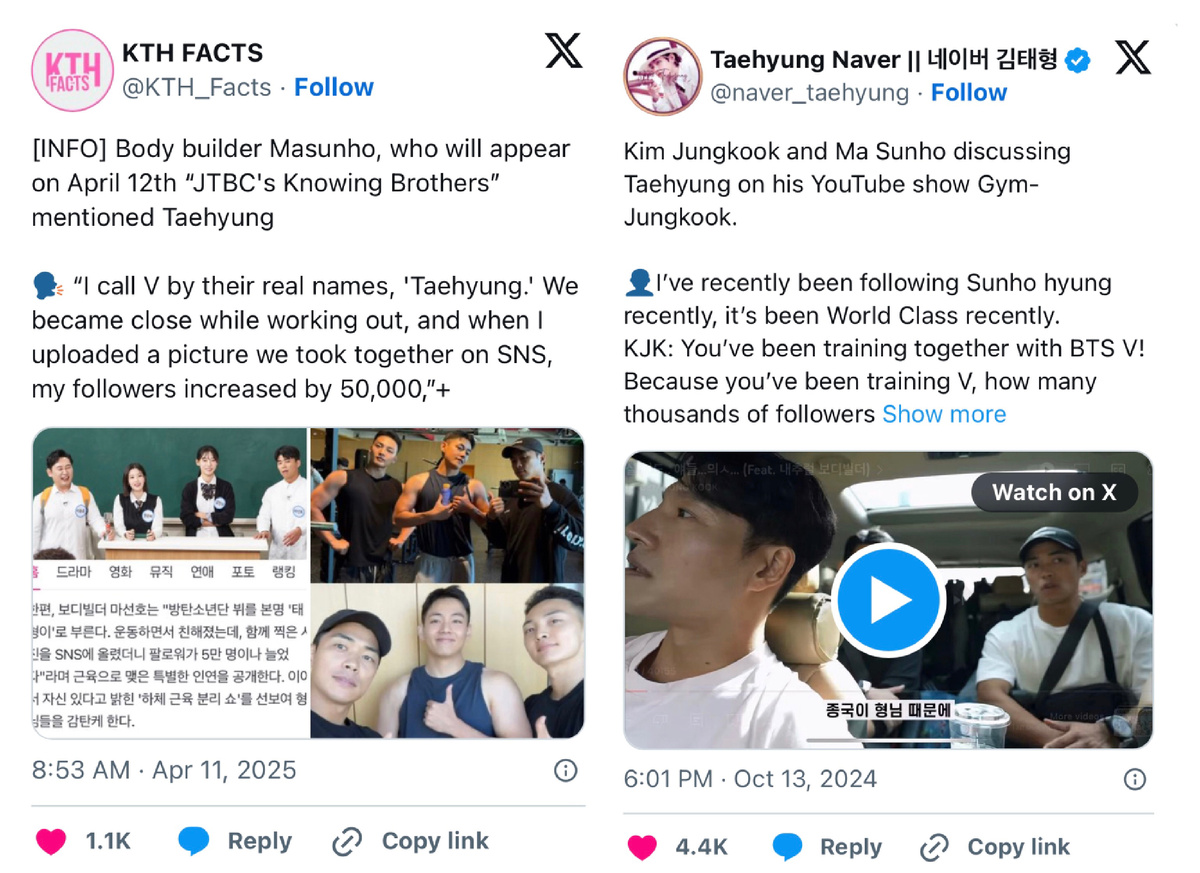The image size is (1200, 873).
Task: Click info icon beside Oct 13, 2024 timestamp
Action: (x=1134, y=779)
